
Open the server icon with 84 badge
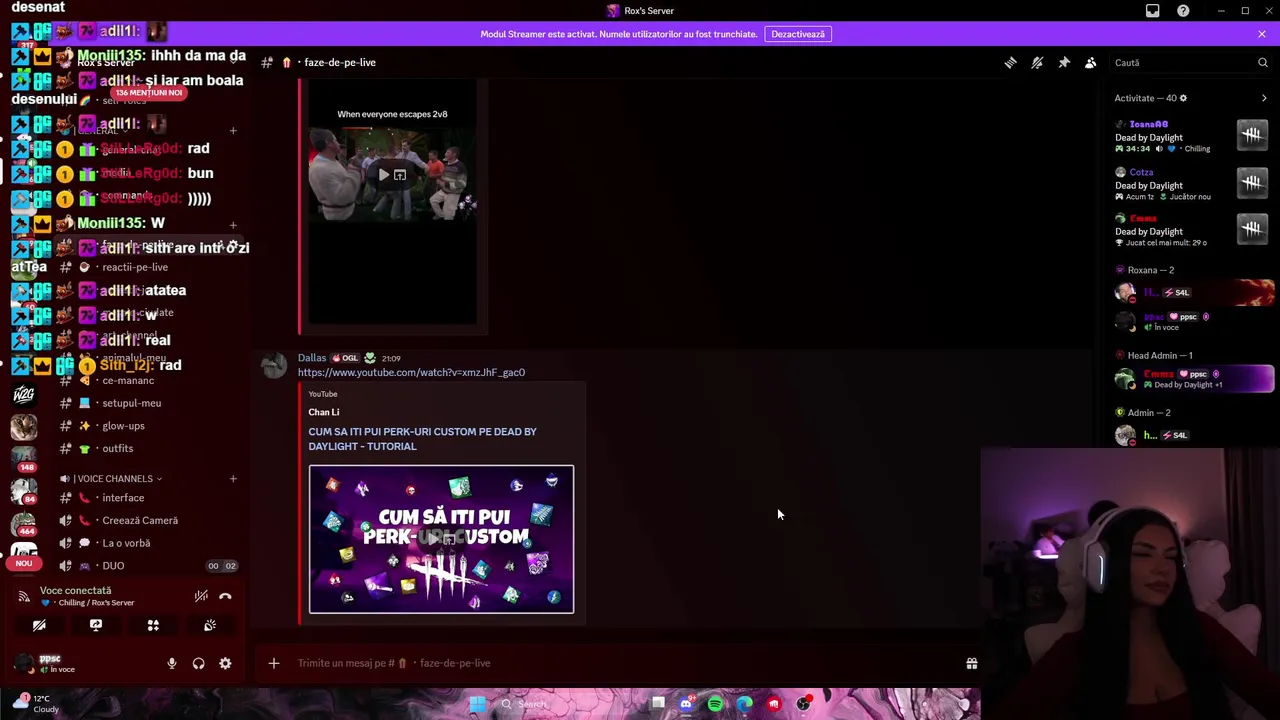tap(24, 491)
